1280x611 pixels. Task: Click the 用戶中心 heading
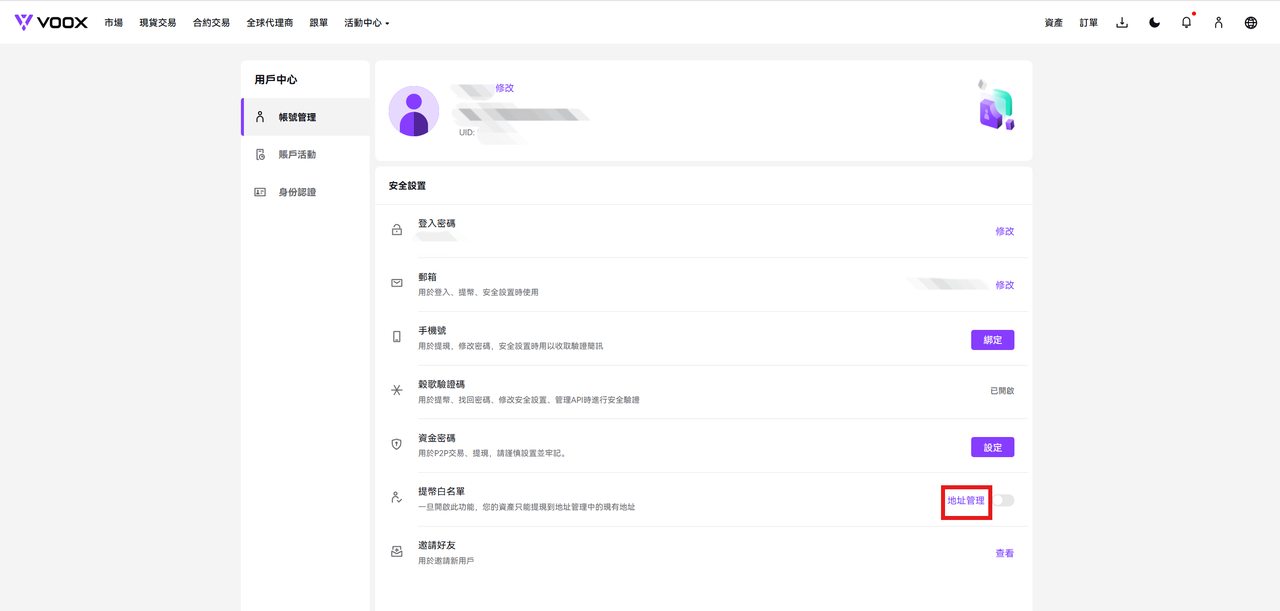coord(275,79)
